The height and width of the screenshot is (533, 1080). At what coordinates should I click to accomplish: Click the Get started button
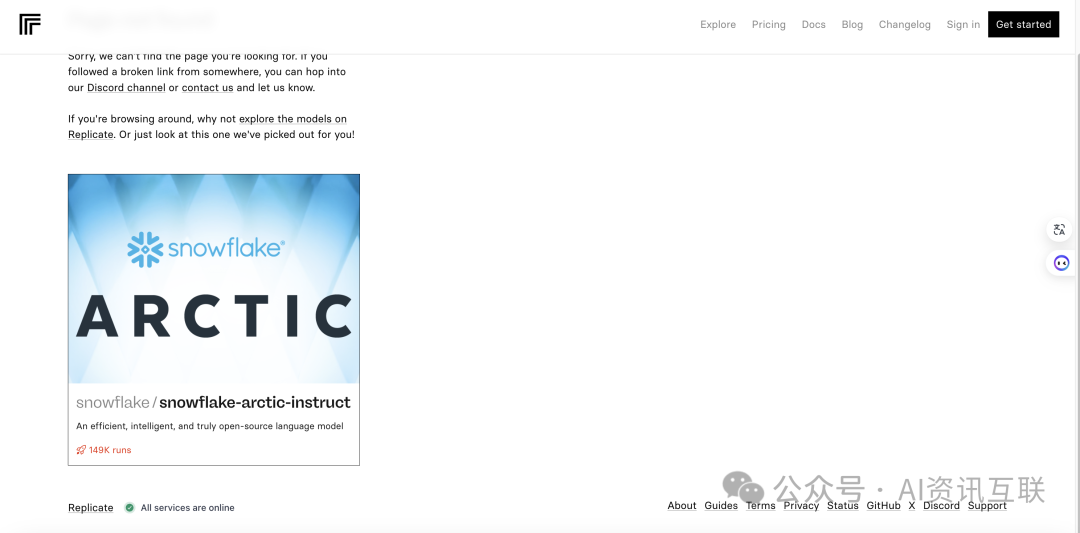pyautogui.click(x=1024, y=24)
